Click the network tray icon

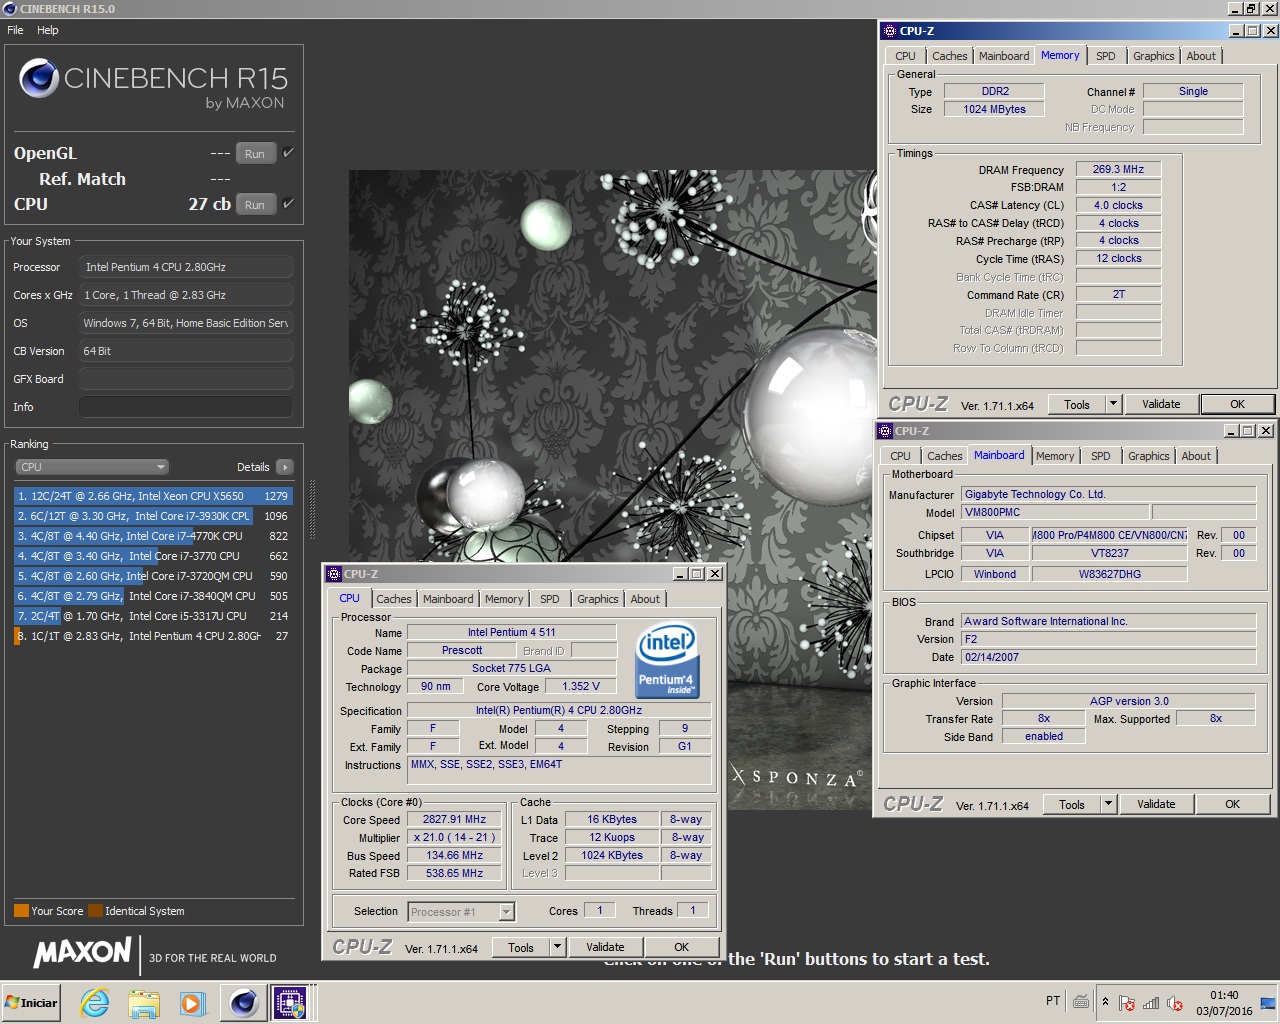1151,1003
